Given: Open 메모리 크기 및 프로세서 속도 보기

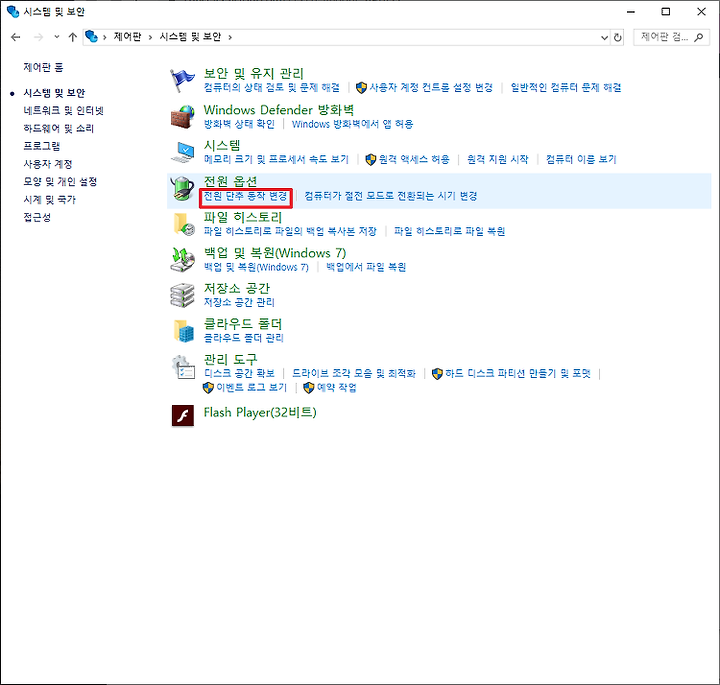Looking at the screenshot, I should coord(276,159).
